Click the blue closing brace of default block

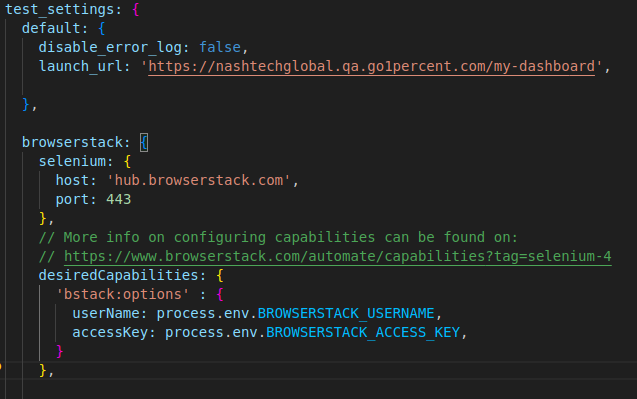coord(26,104)
